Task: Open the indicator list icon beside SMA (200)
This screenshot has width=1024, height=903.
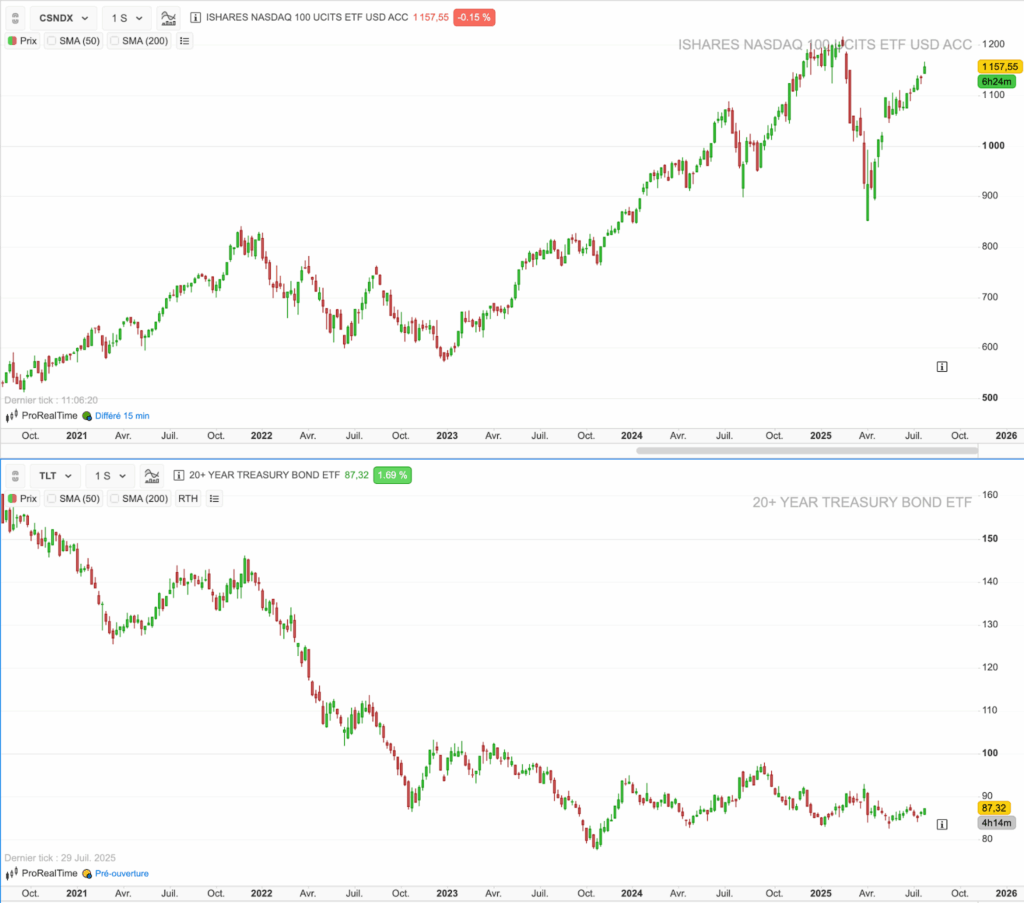Action: [x=184, y=40]
